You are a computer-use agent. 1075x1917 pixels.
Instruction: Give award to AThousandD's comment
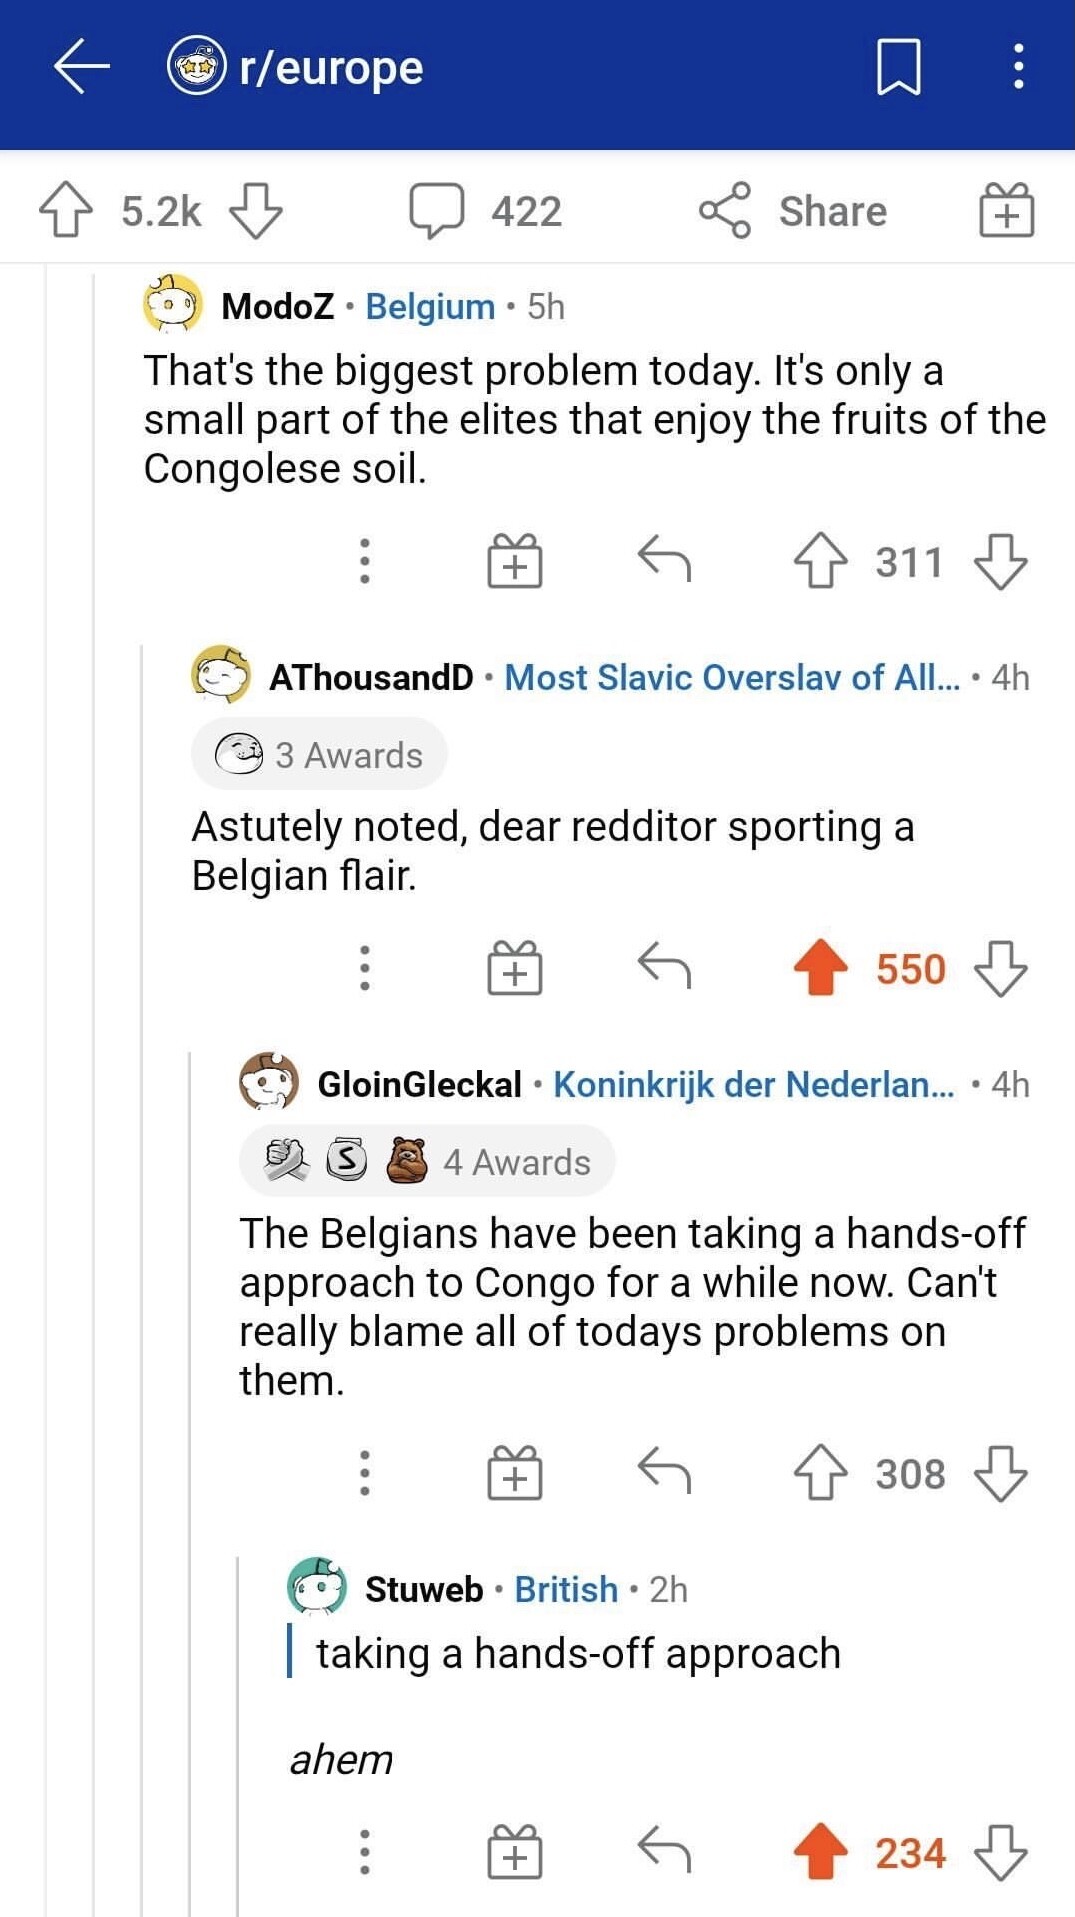[x=514, y=968]
